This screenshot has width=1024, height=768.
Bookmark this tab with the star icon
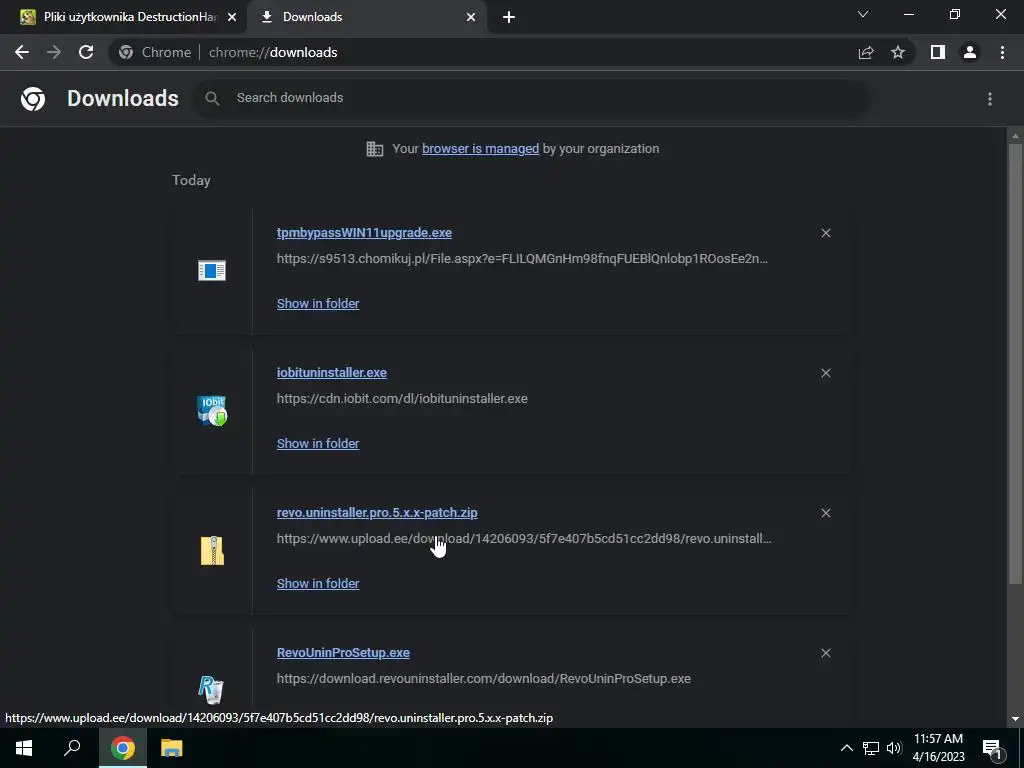click(x=898, y=52)
